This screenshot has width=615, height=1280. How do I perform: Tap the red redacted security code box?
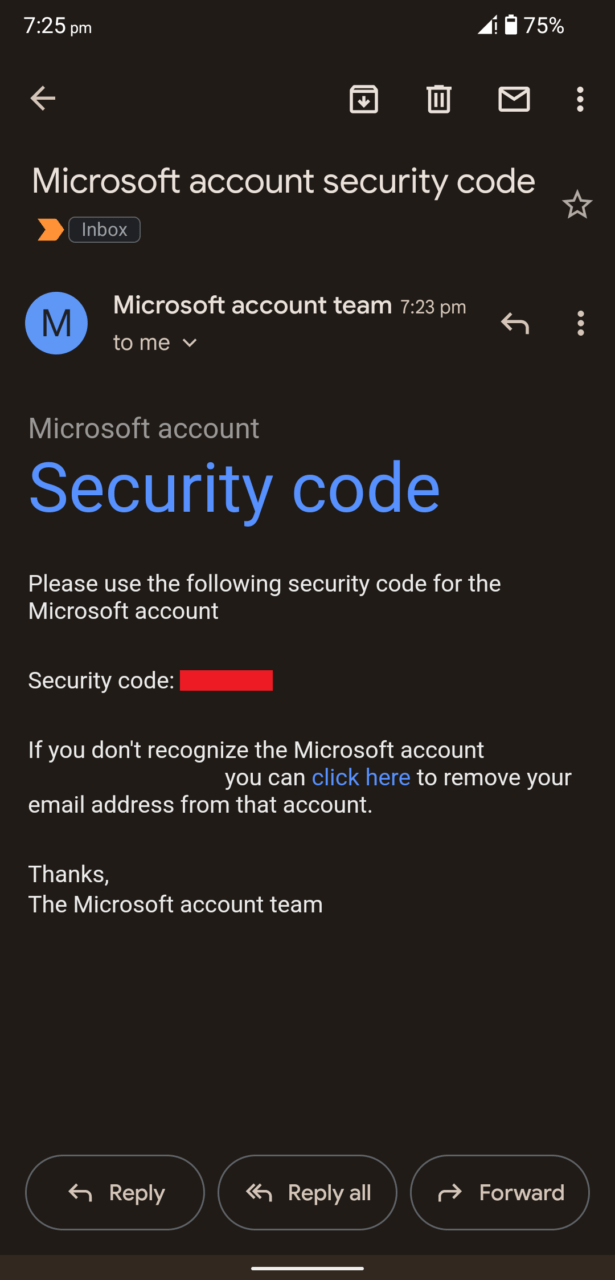point(226,680)
